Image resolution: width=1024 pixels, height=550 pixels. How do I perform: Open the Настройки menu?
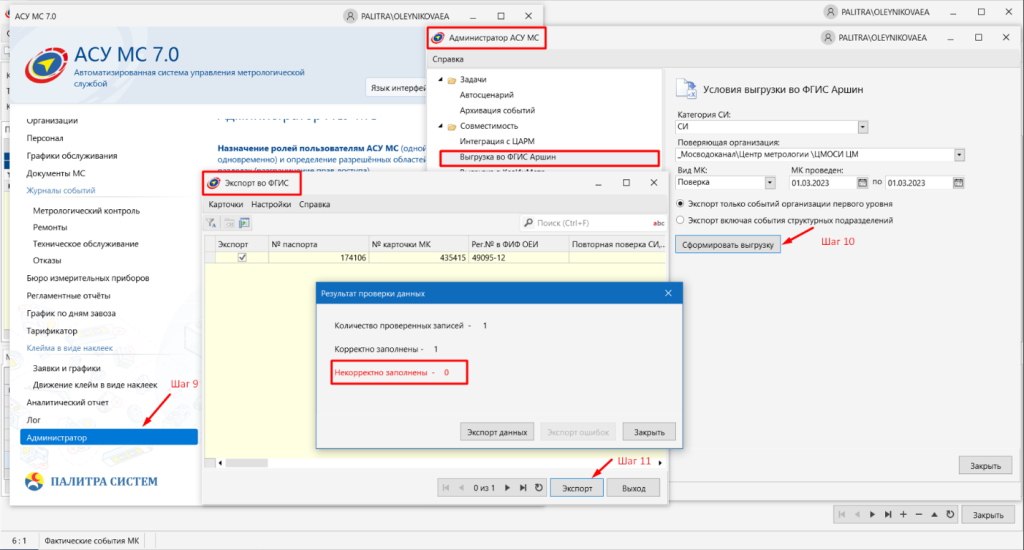(271, 204)
